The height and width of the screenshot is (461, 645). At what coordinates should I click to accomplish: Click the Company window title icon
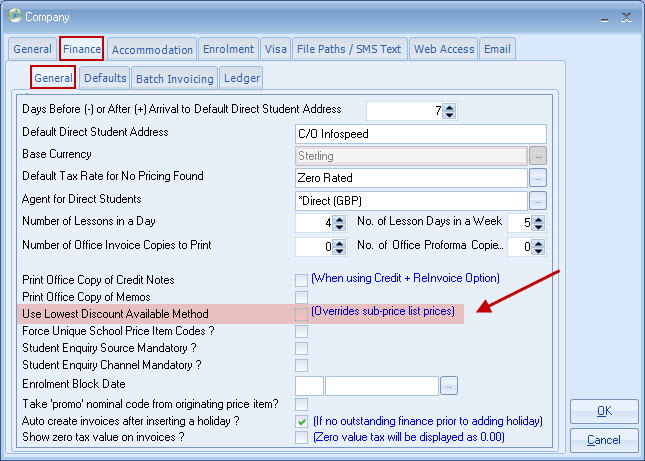[x=14, y=15]
